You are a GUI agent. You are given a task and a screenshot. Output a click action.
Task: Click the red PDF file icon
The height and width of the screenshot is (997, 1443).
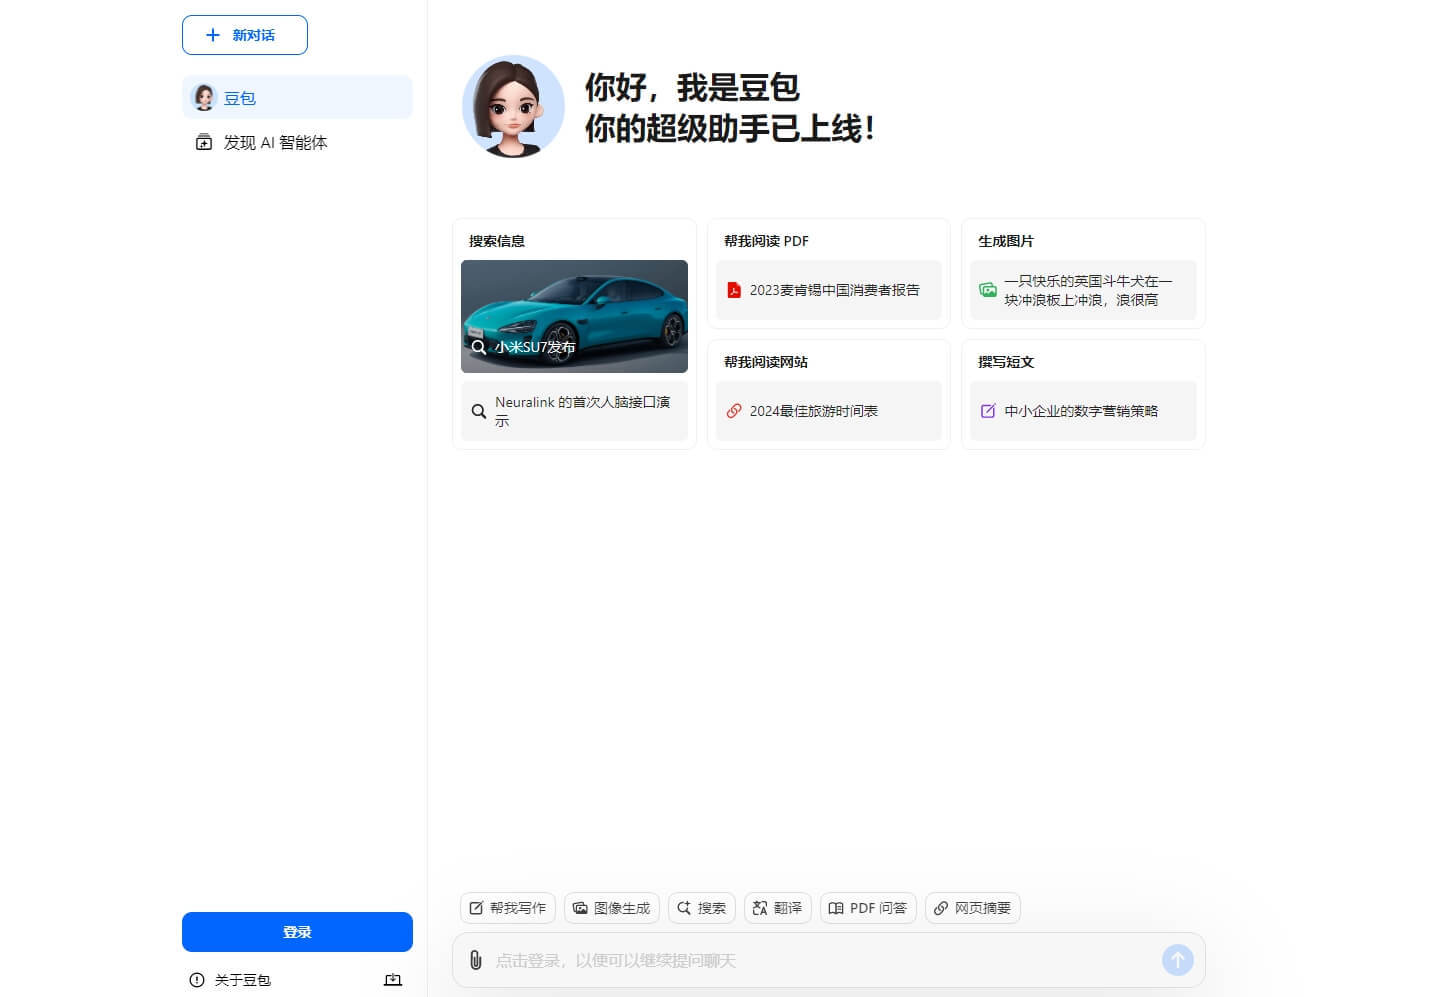pyautogui.click(x=734, y=290)
